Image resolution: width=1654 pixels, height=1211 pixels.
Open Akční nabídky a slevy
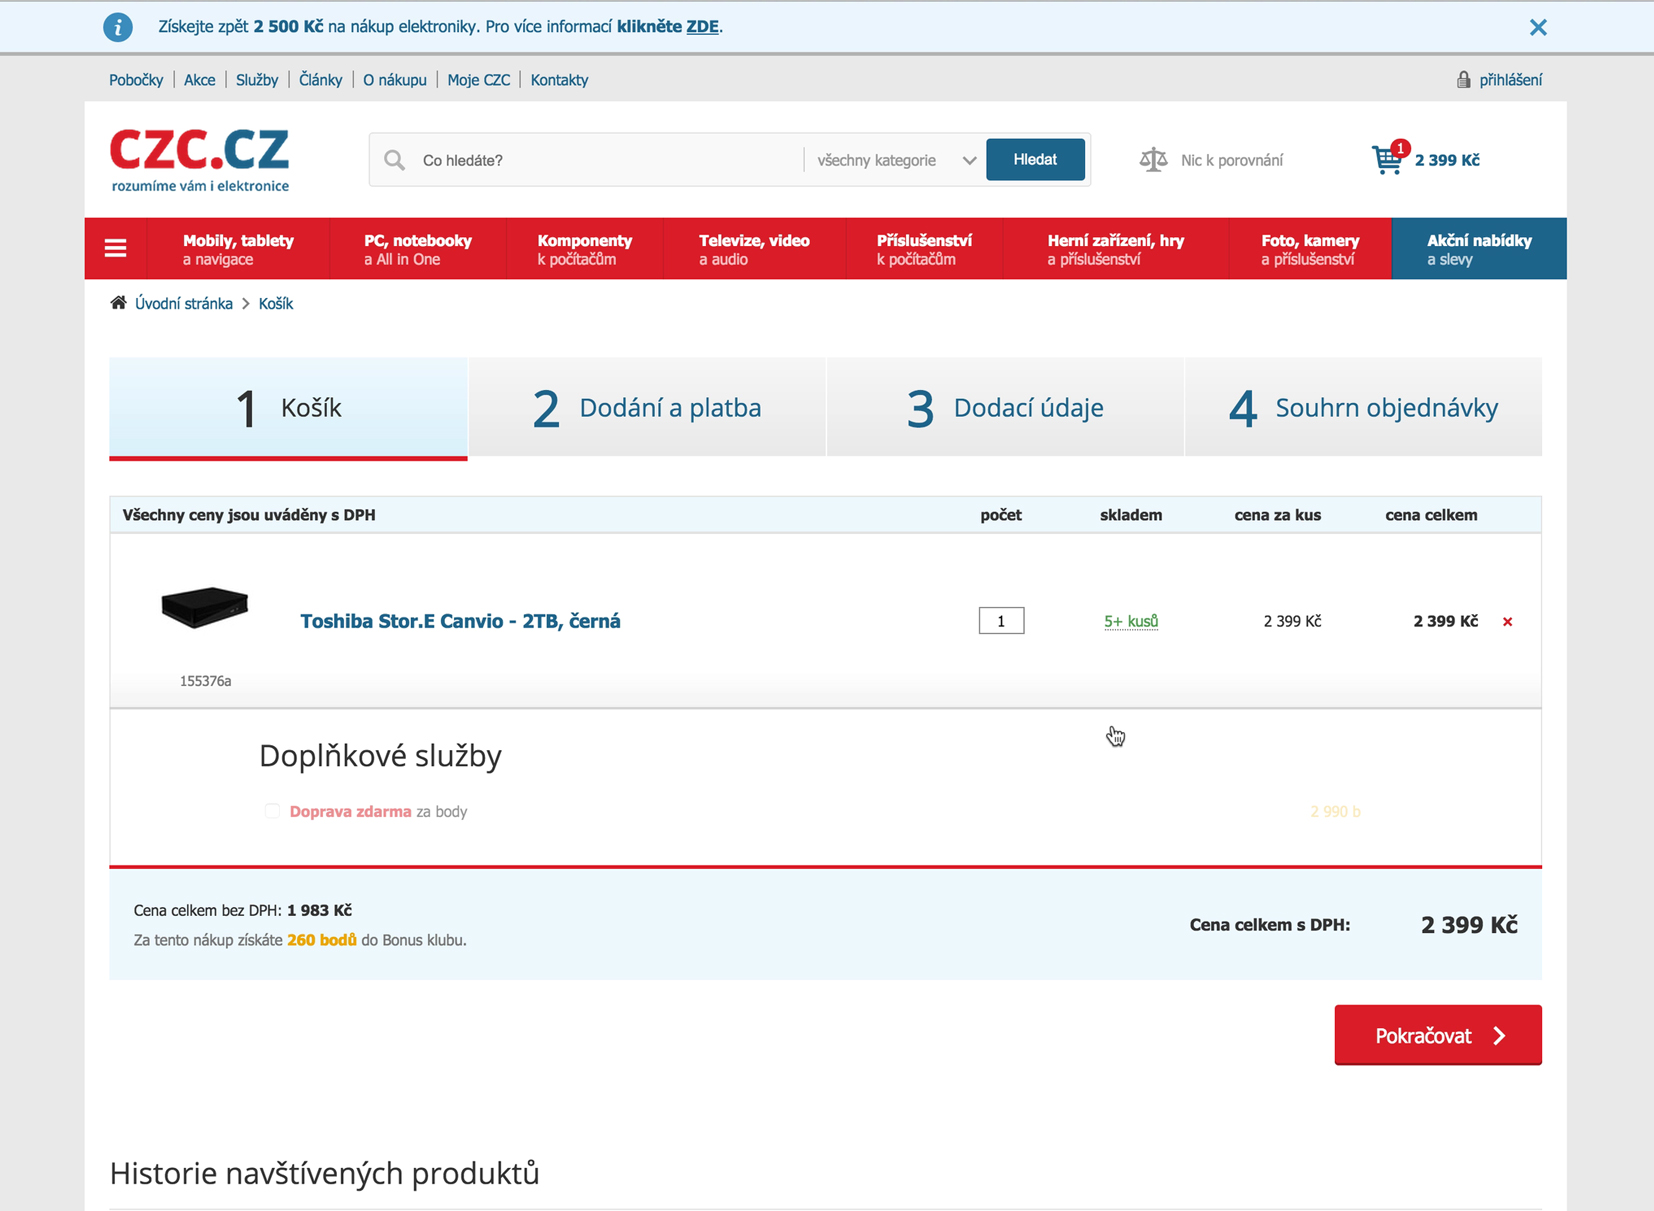[x=1479, y=249]
